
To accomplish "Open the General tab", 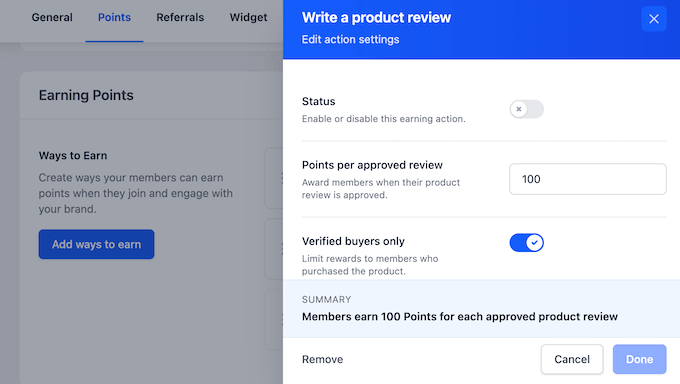I will [52, 17].
